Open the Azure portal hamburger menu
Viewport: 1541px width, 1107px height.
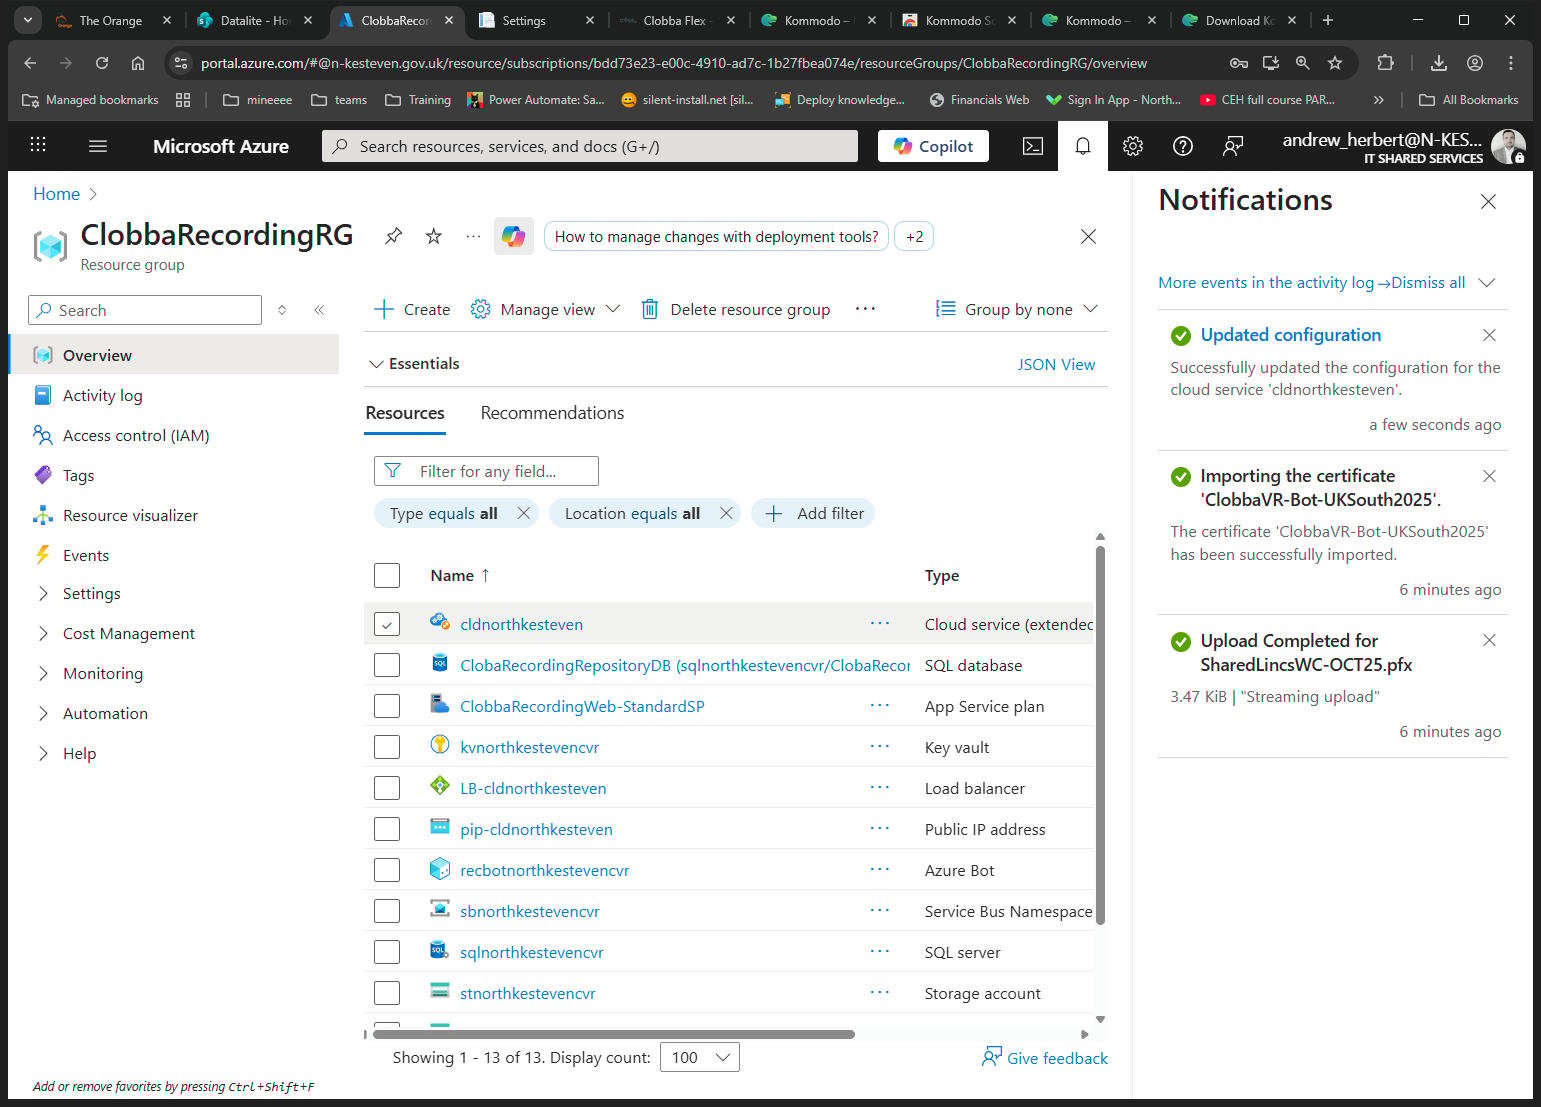(x=98, y=146)
